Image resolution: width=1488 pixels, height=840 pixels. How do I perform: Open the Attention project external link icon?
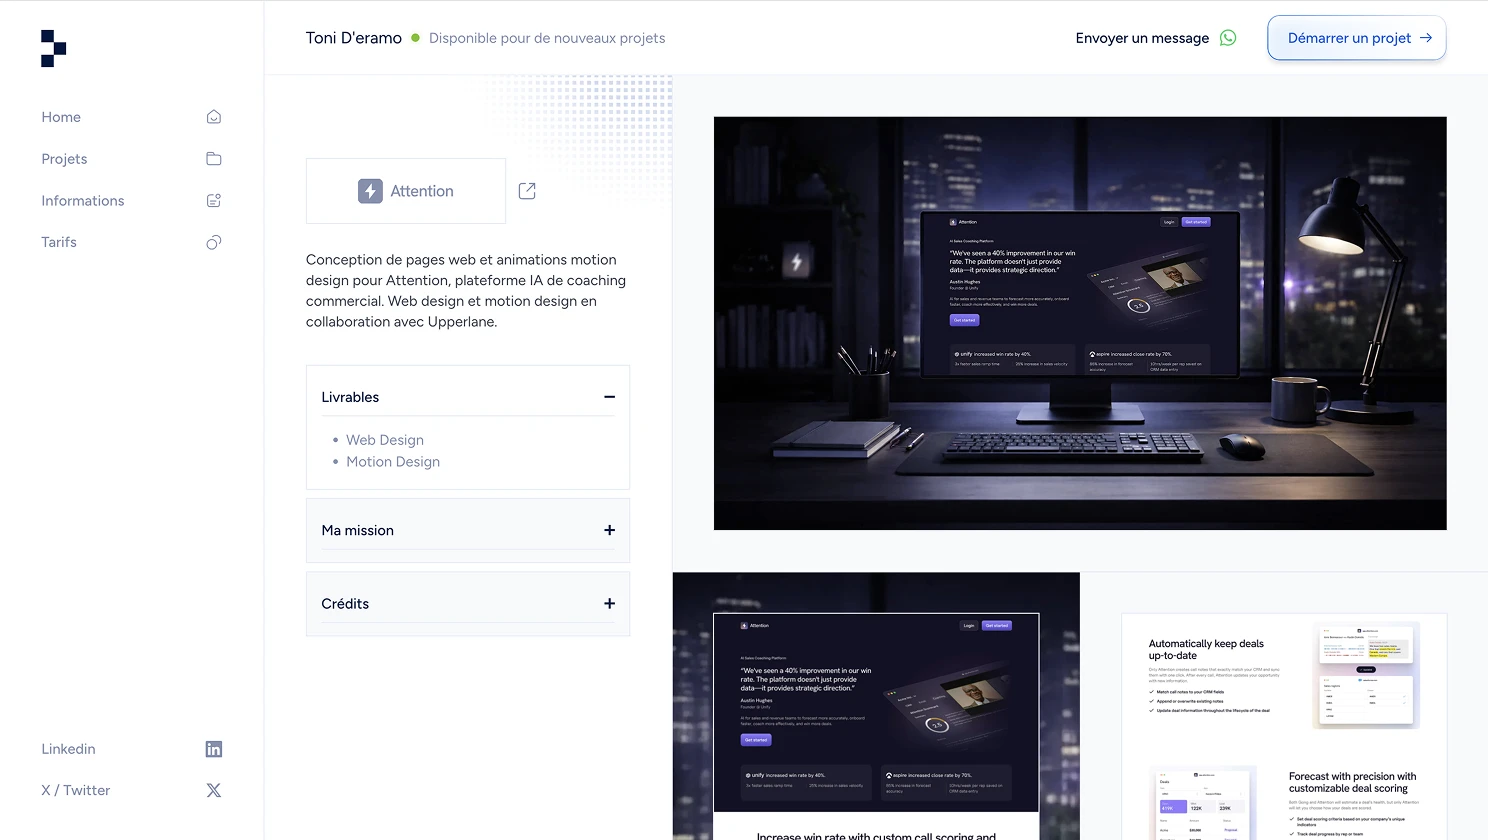point(527,189)
